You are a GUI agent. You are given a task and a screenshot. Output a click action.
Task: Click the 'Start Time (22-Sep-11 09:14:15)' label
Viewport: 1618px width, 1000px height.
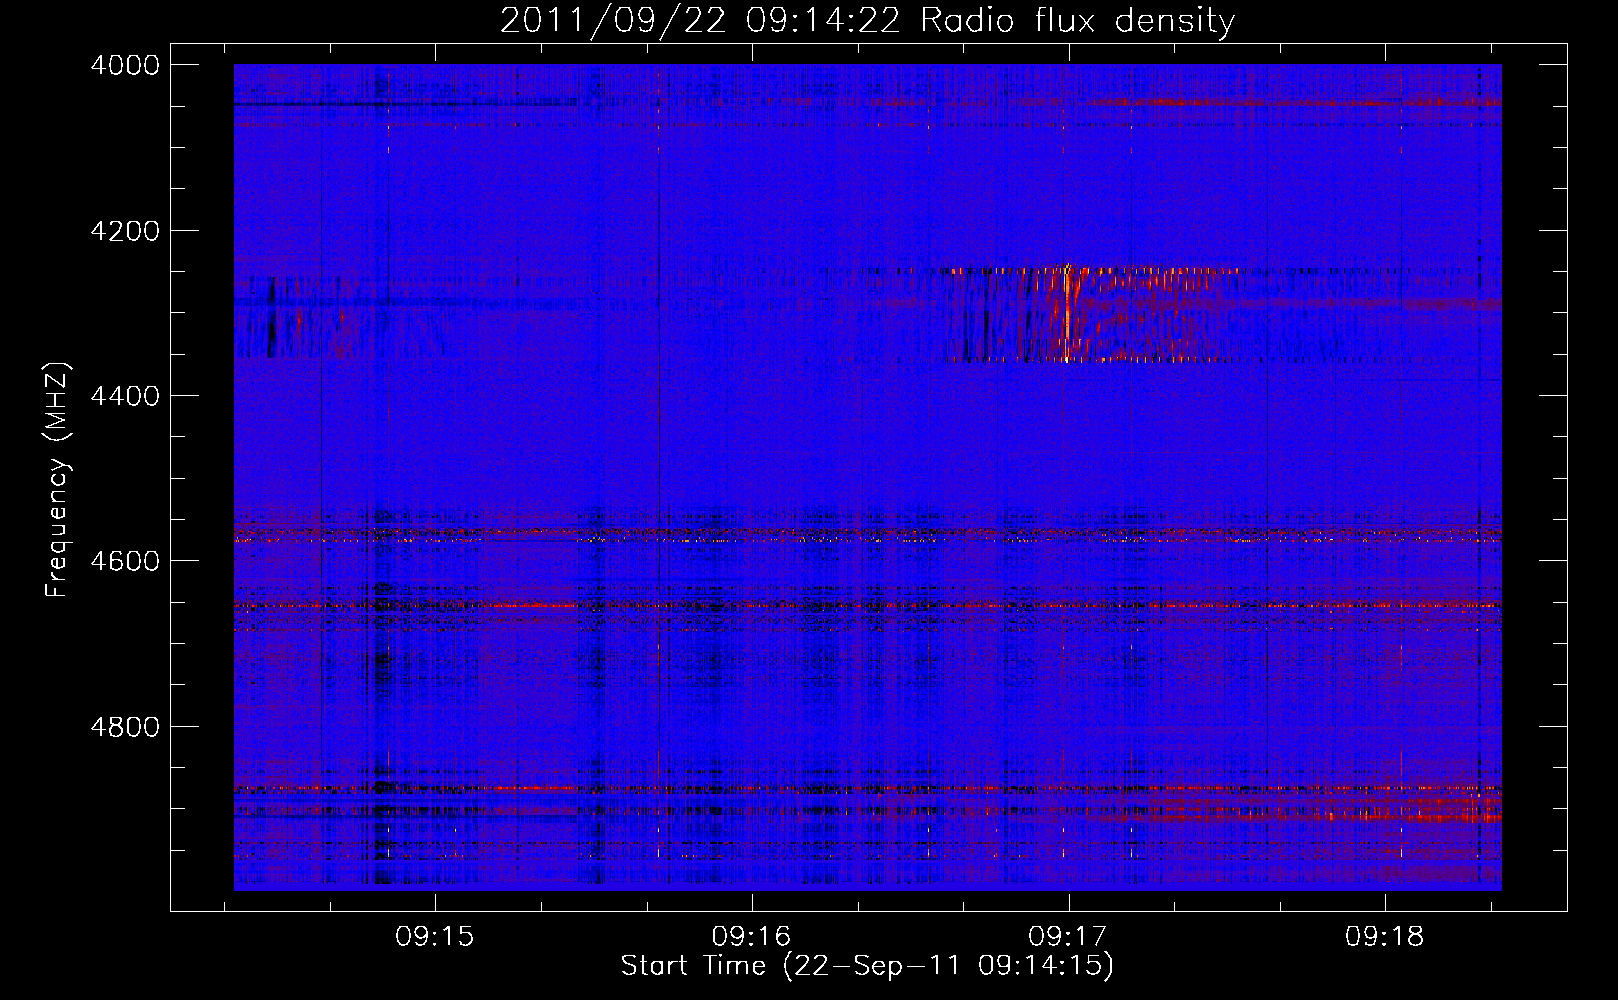867,966
